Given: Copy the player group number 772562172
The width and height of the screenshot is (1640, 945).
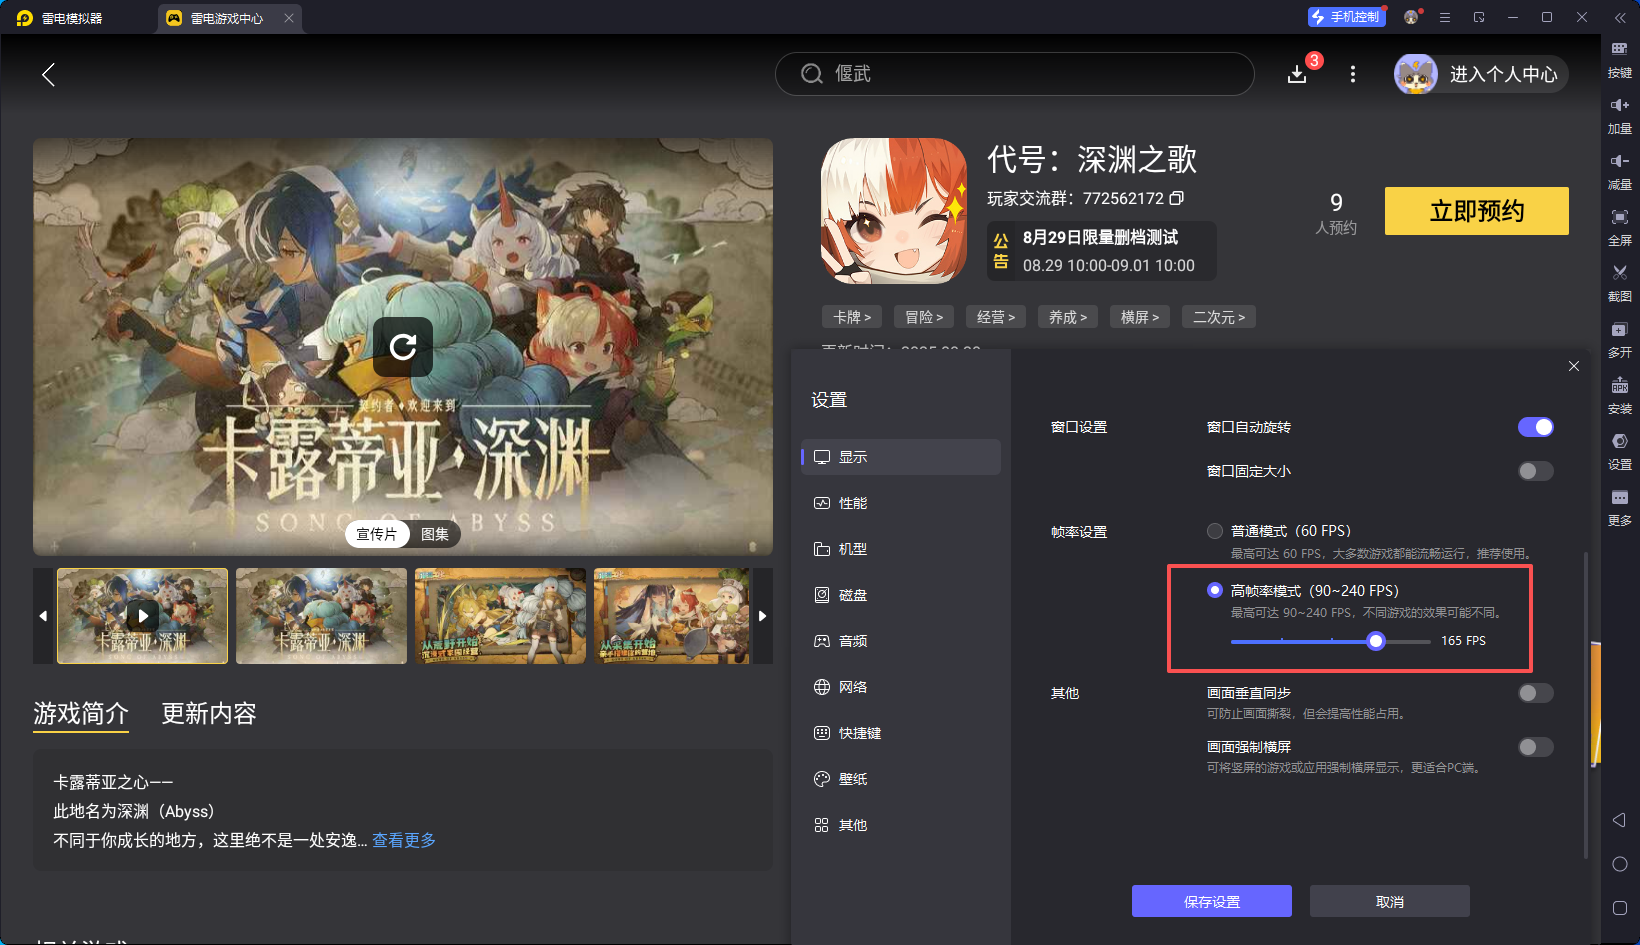Looking at the screenshot, I should coord(1177,198).
